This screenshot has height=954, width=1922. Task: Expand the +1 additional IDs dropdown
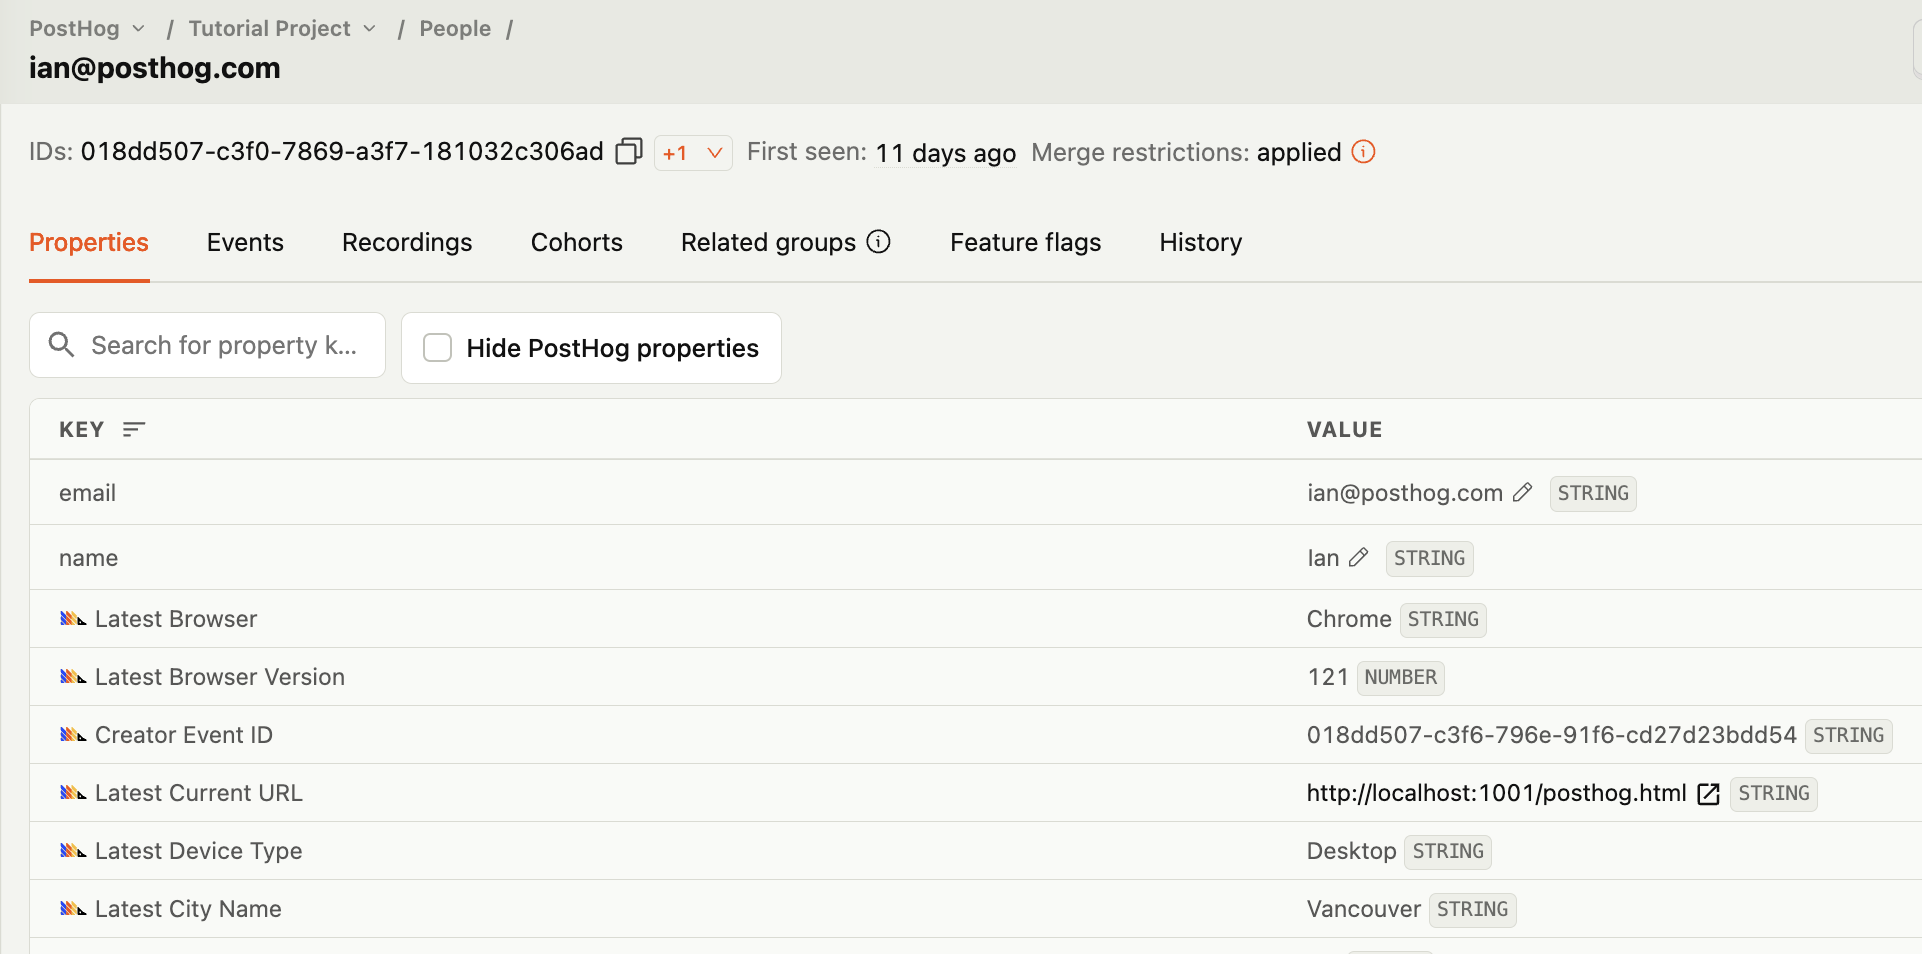(693, 153)
